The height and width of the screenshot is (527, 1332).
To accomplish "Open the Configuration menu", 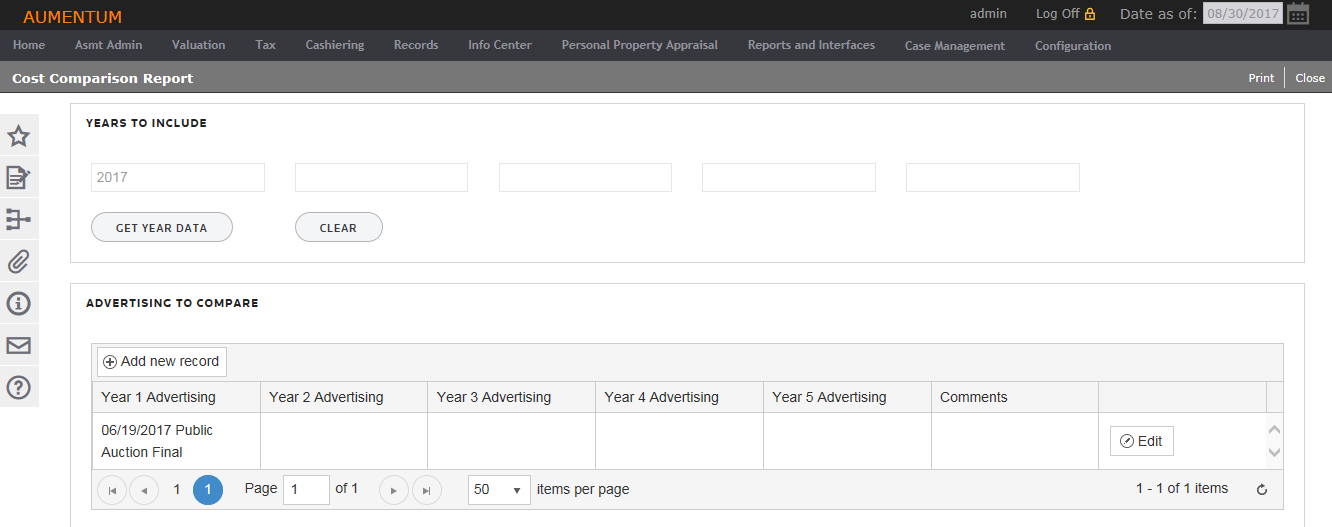I will click(x=1073, y=46).
